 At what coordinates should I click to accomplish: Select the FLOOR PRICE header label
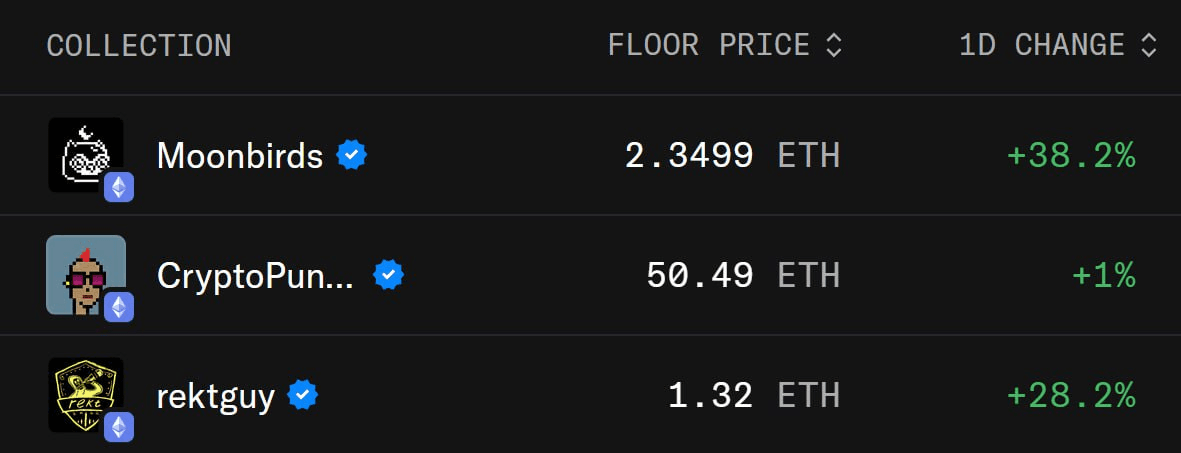[x=709, y=46]
